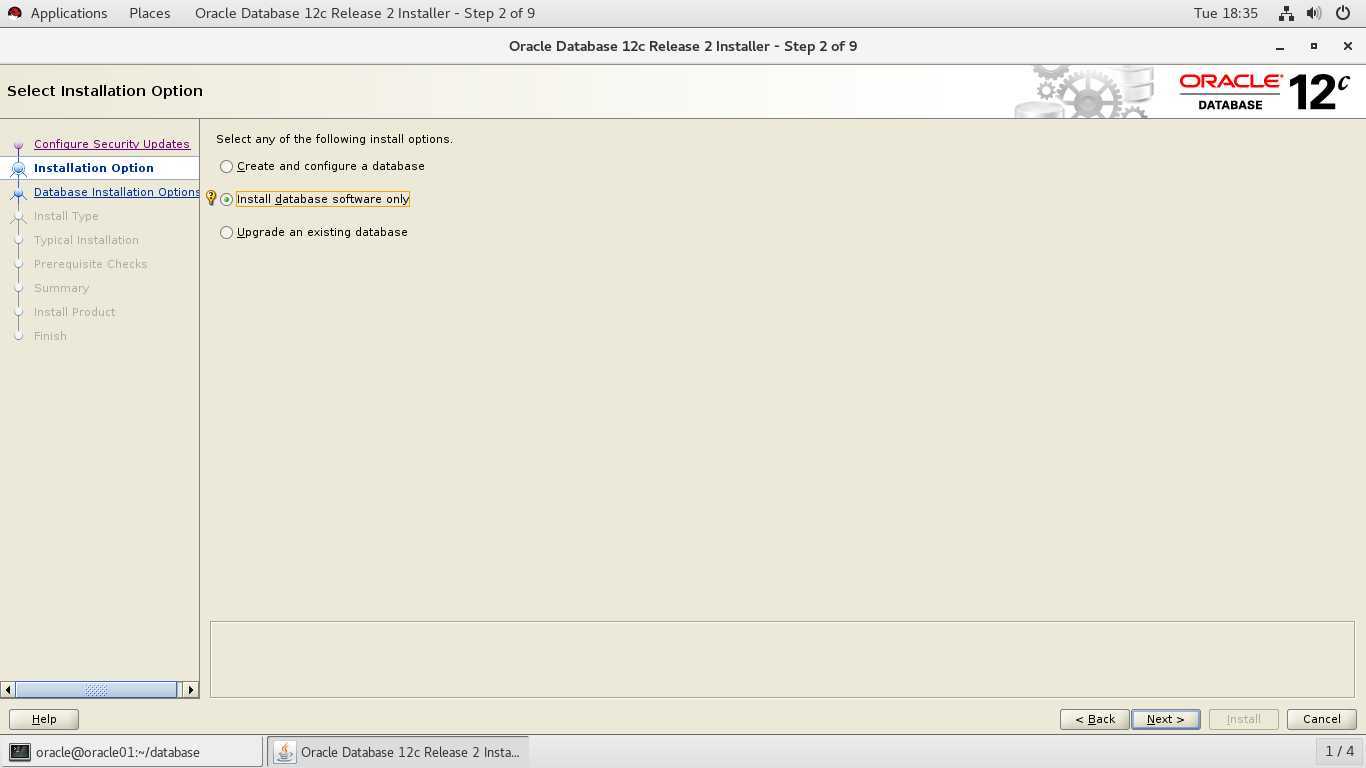Click the 'Install Type' step text
Image resolution: width=1366 pixels, height=768 pixels.
(x=66, y=216)
